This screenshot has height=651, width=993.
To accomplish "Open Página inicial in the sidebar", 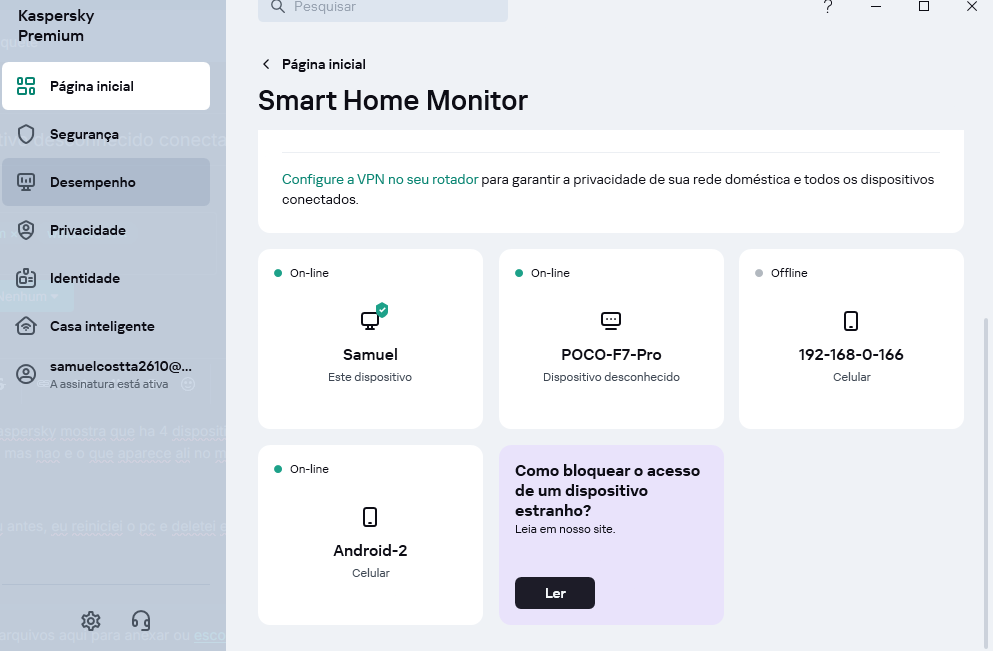I will pyautogui.click(x=106, y=86).
